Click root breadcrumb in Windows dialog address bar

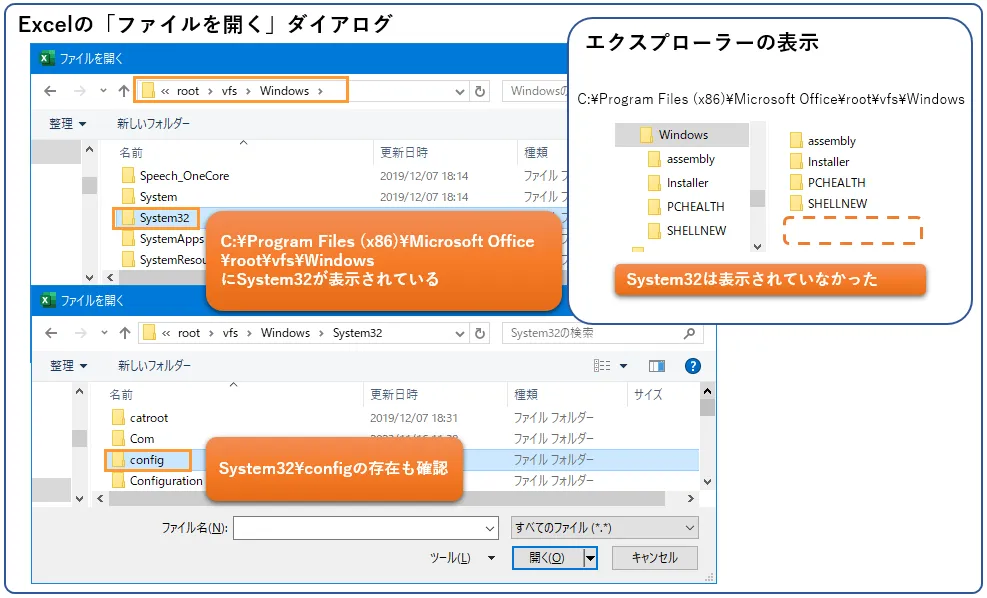(188, 91)
